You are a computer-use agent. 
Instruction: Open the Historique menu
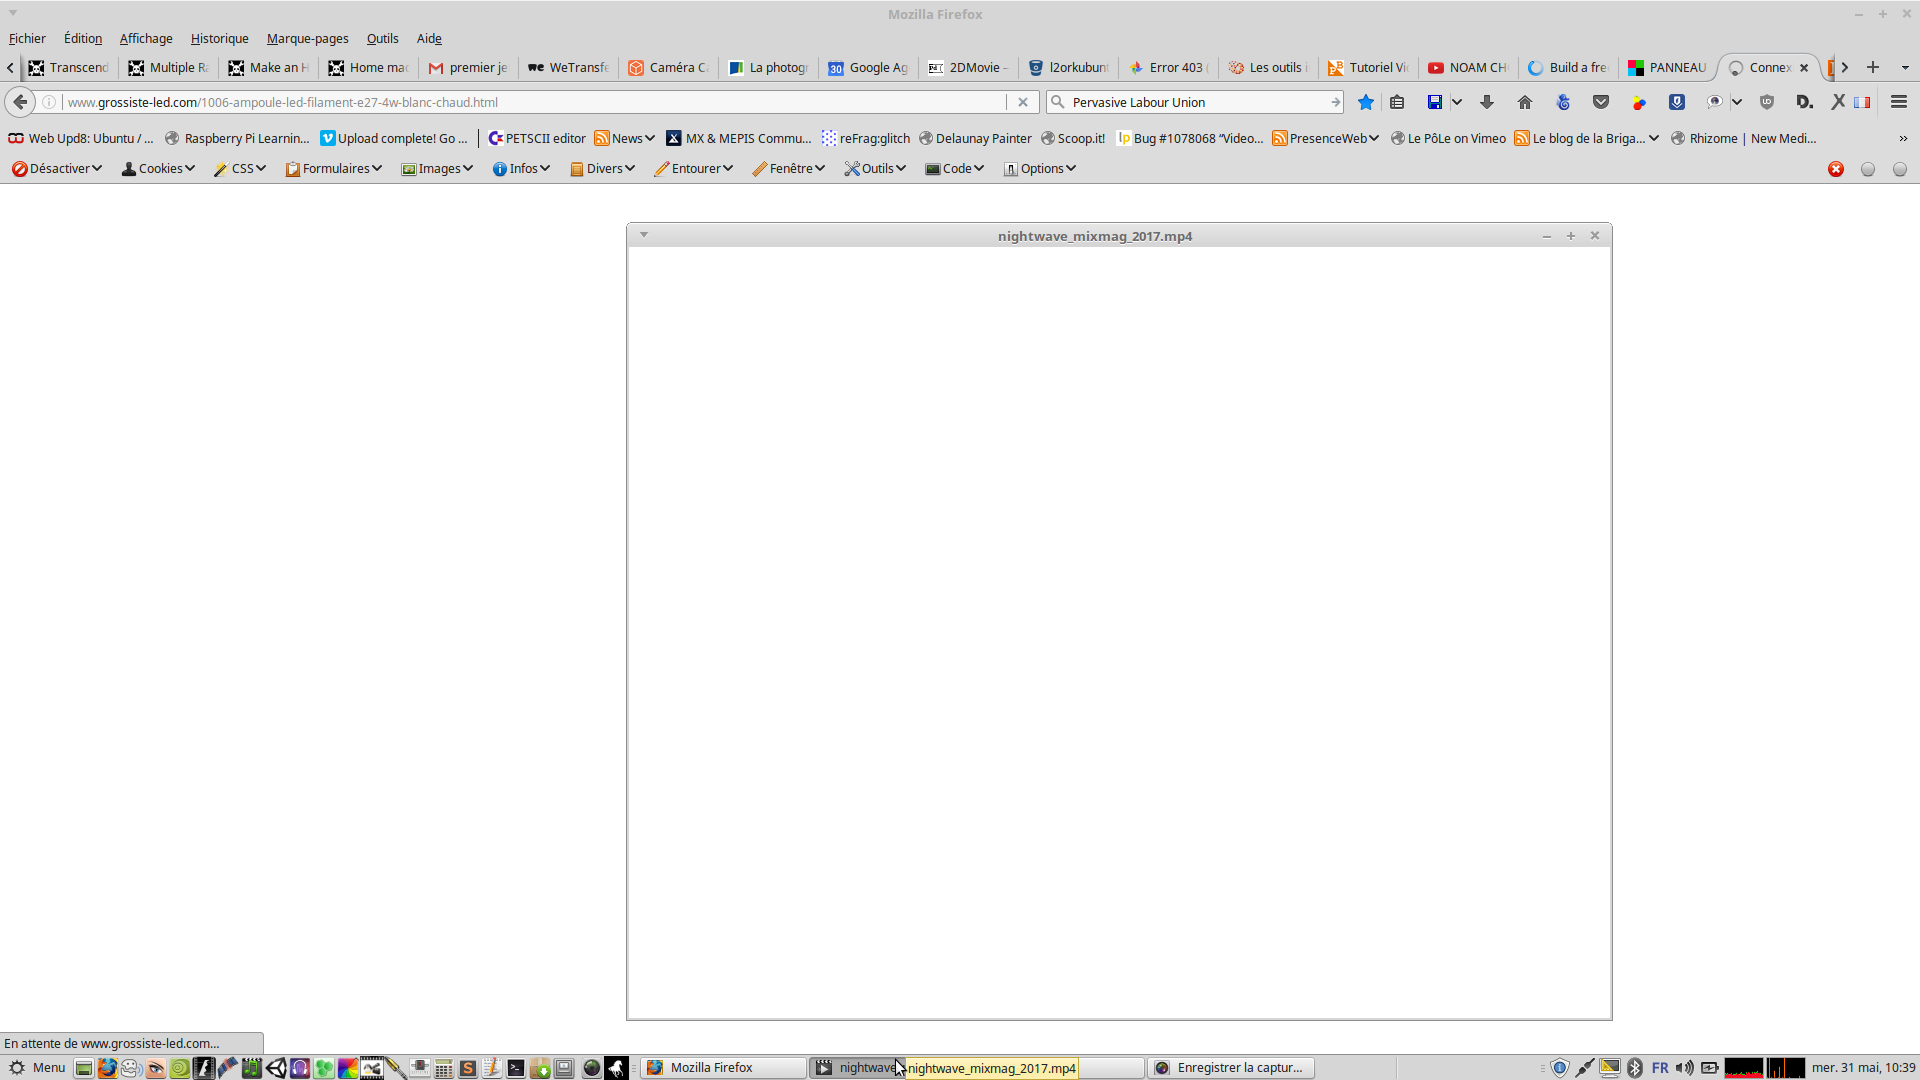pos(219,38)
